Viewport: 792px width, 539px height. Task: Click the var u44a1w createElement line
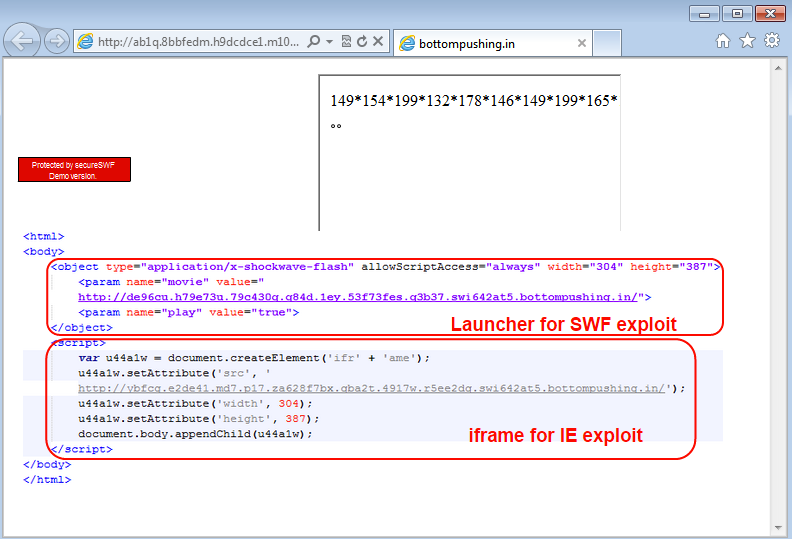[254, 358]
